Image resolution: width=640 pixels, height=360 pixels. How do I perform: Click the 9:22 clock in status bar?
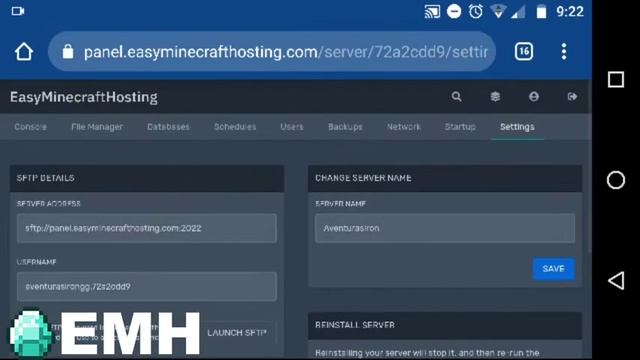tap(570, 11)
